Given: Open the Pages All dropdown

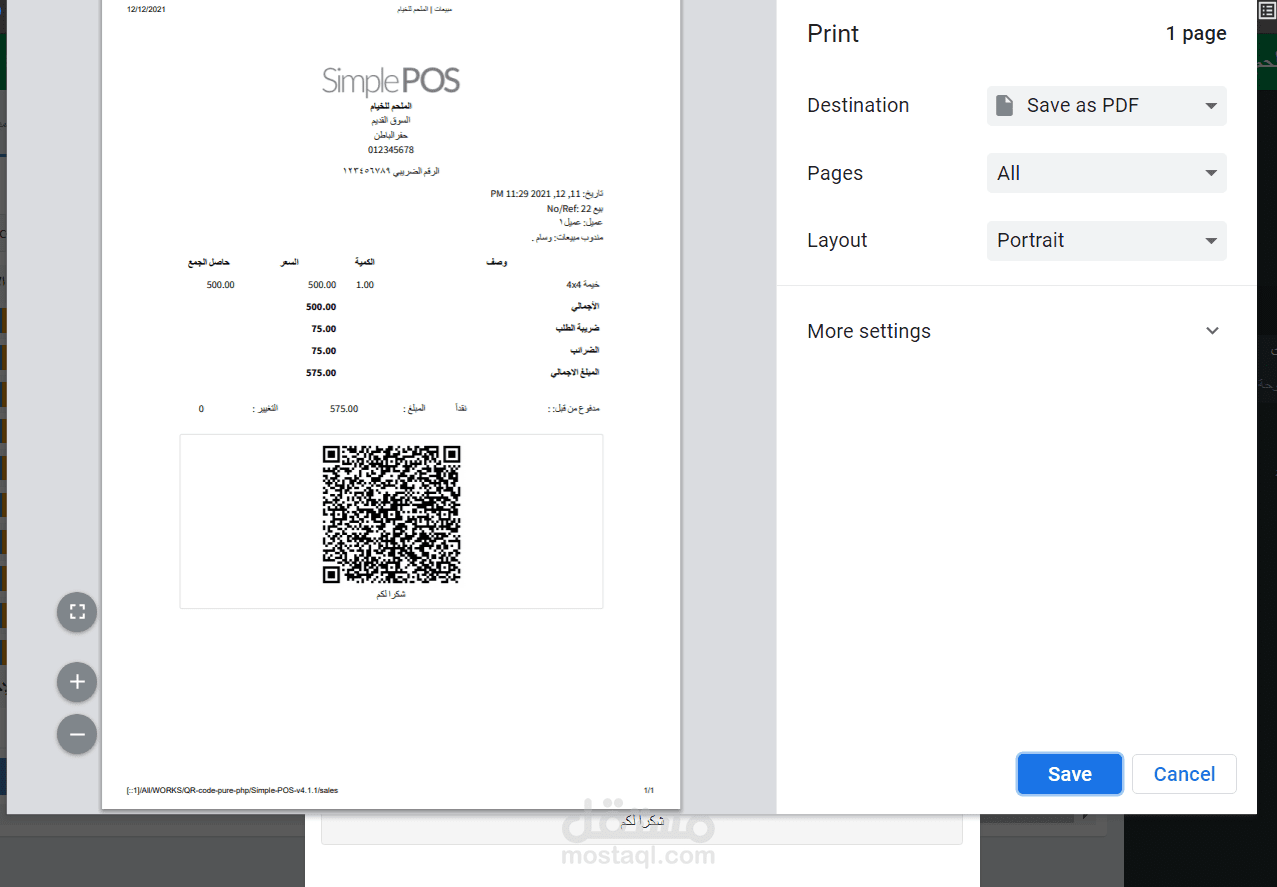Looking at the screenshot, I should coord(1106,173).
